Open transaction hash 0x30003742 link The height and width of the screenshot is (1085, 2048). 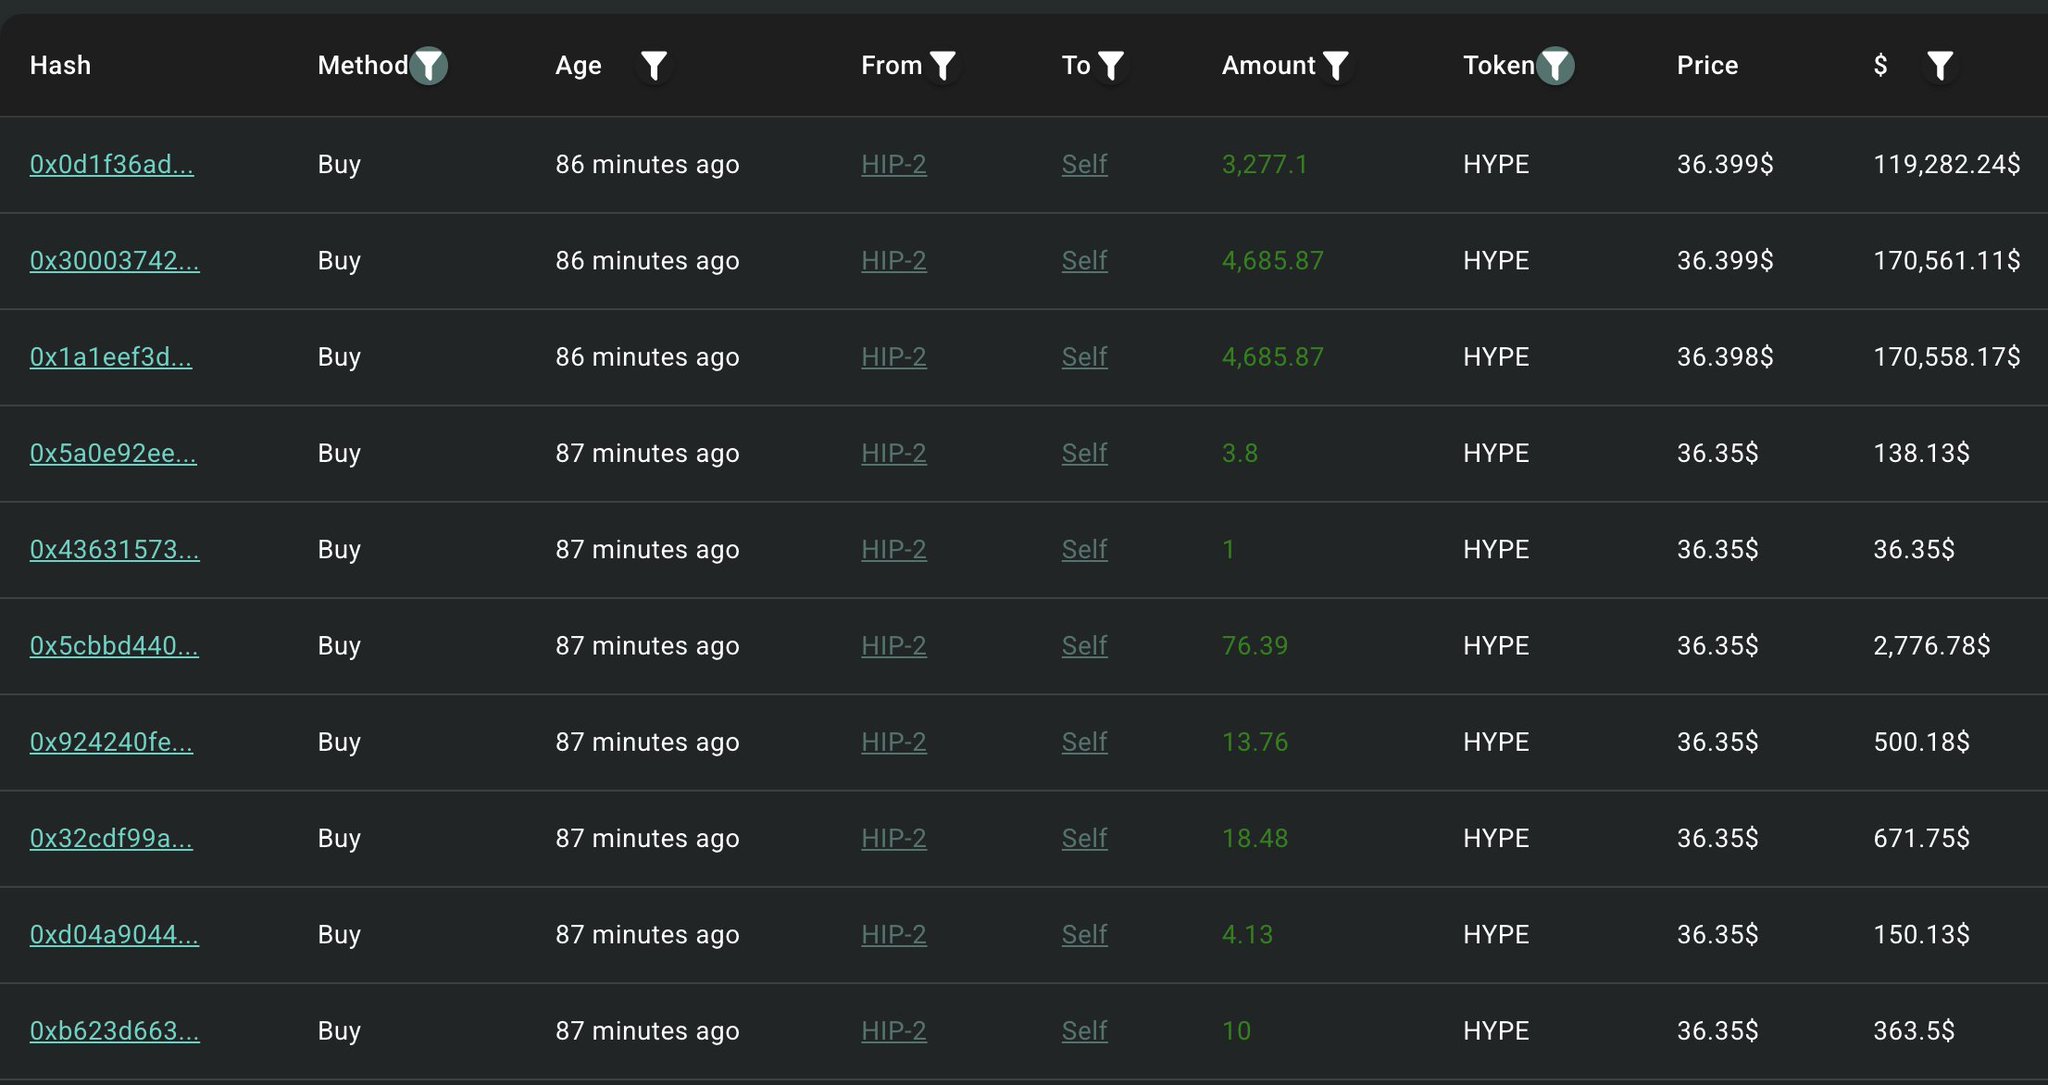pos(114,261)
